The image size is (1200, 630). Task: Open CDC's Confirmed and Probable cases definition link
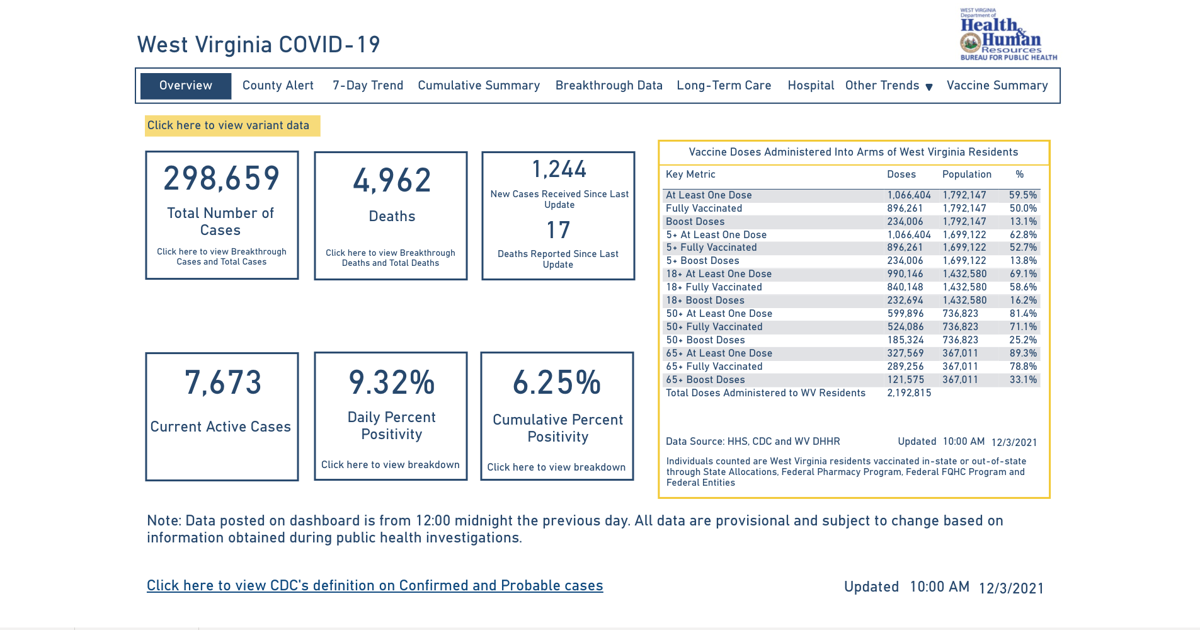375,586
